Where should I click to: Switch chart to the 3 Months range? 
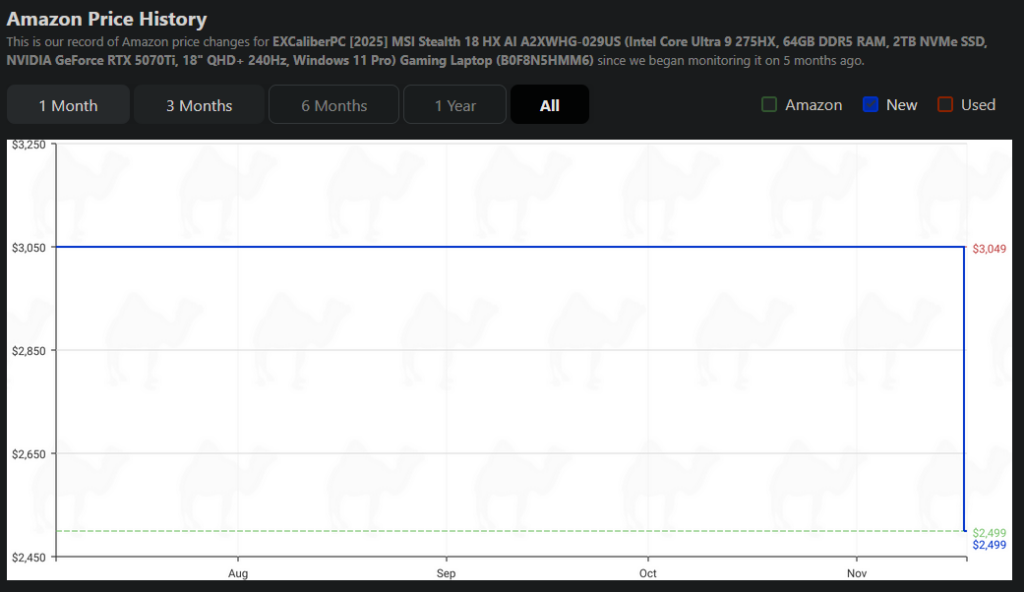tap(199, 105)
